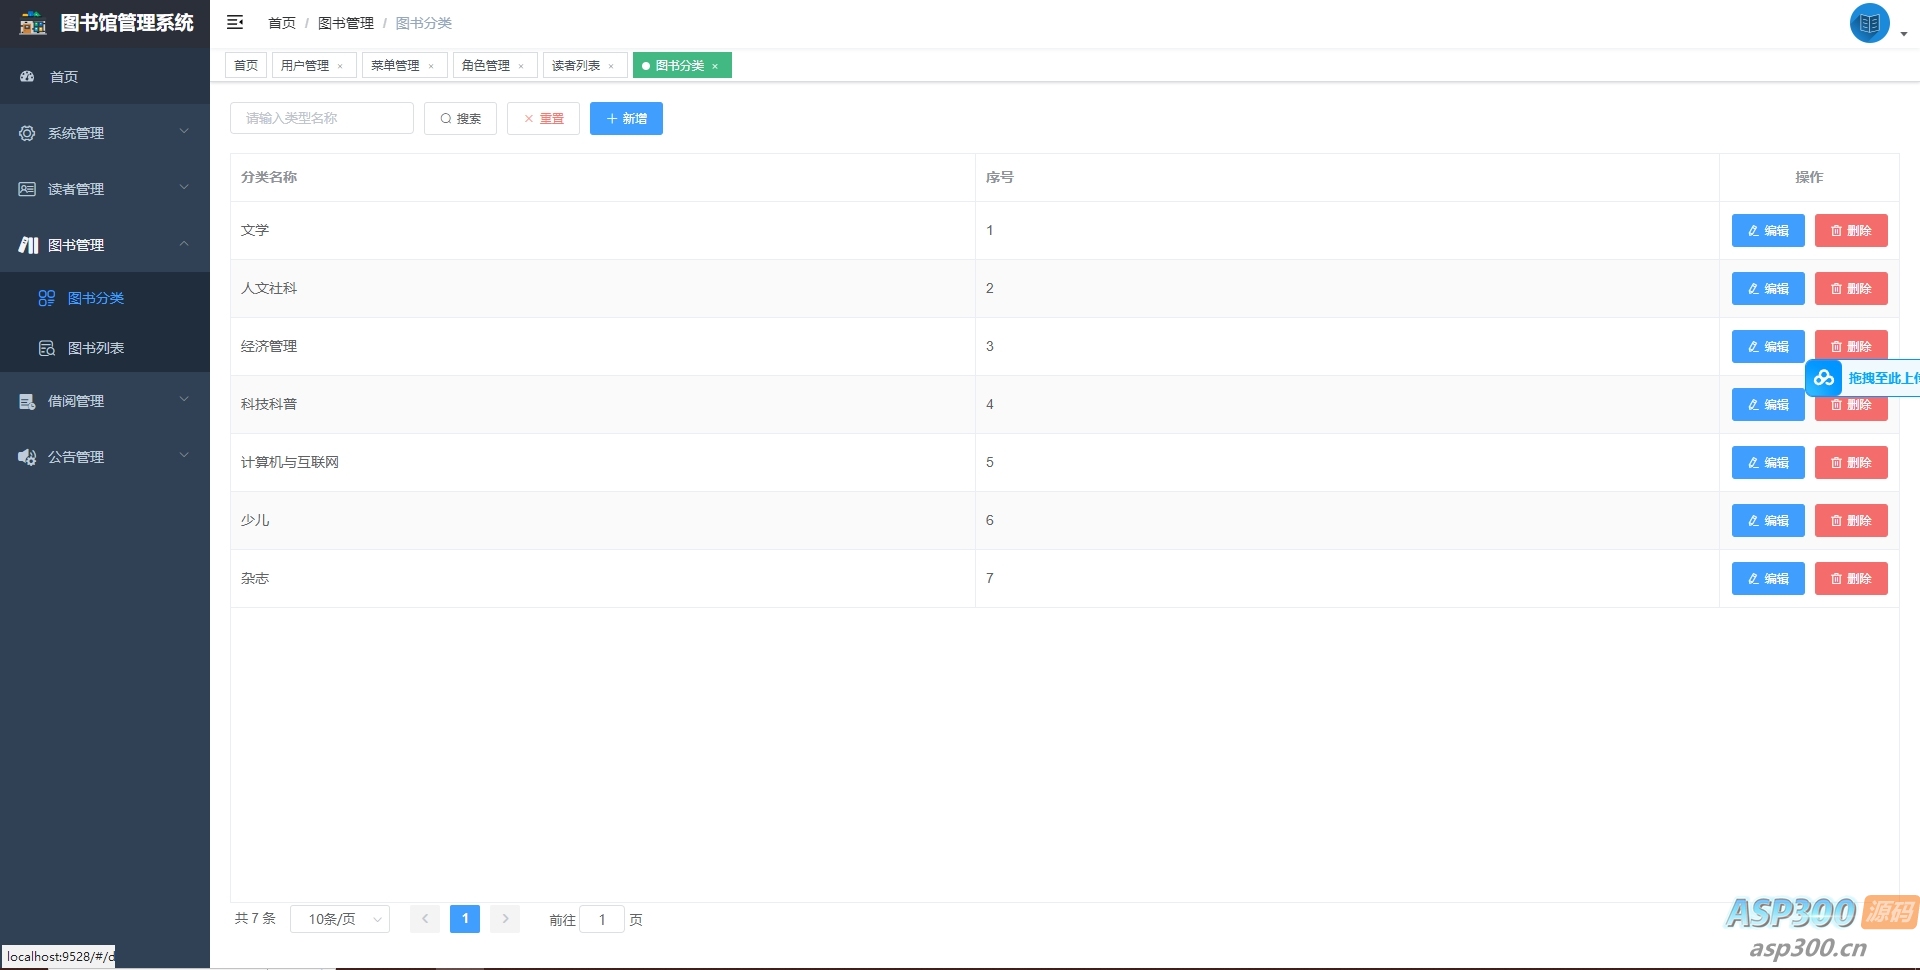Screen dimensions: 1920x970
Task: Switch to the 首页 tab
Action: pos(246,66)
